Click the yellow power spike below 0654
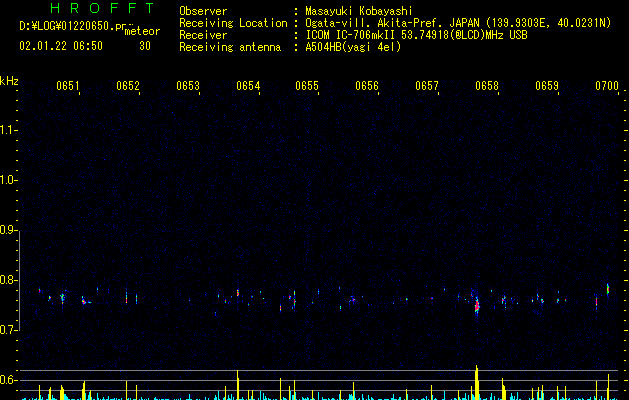Viewport: 629px width, 400px height. [238, 385]
